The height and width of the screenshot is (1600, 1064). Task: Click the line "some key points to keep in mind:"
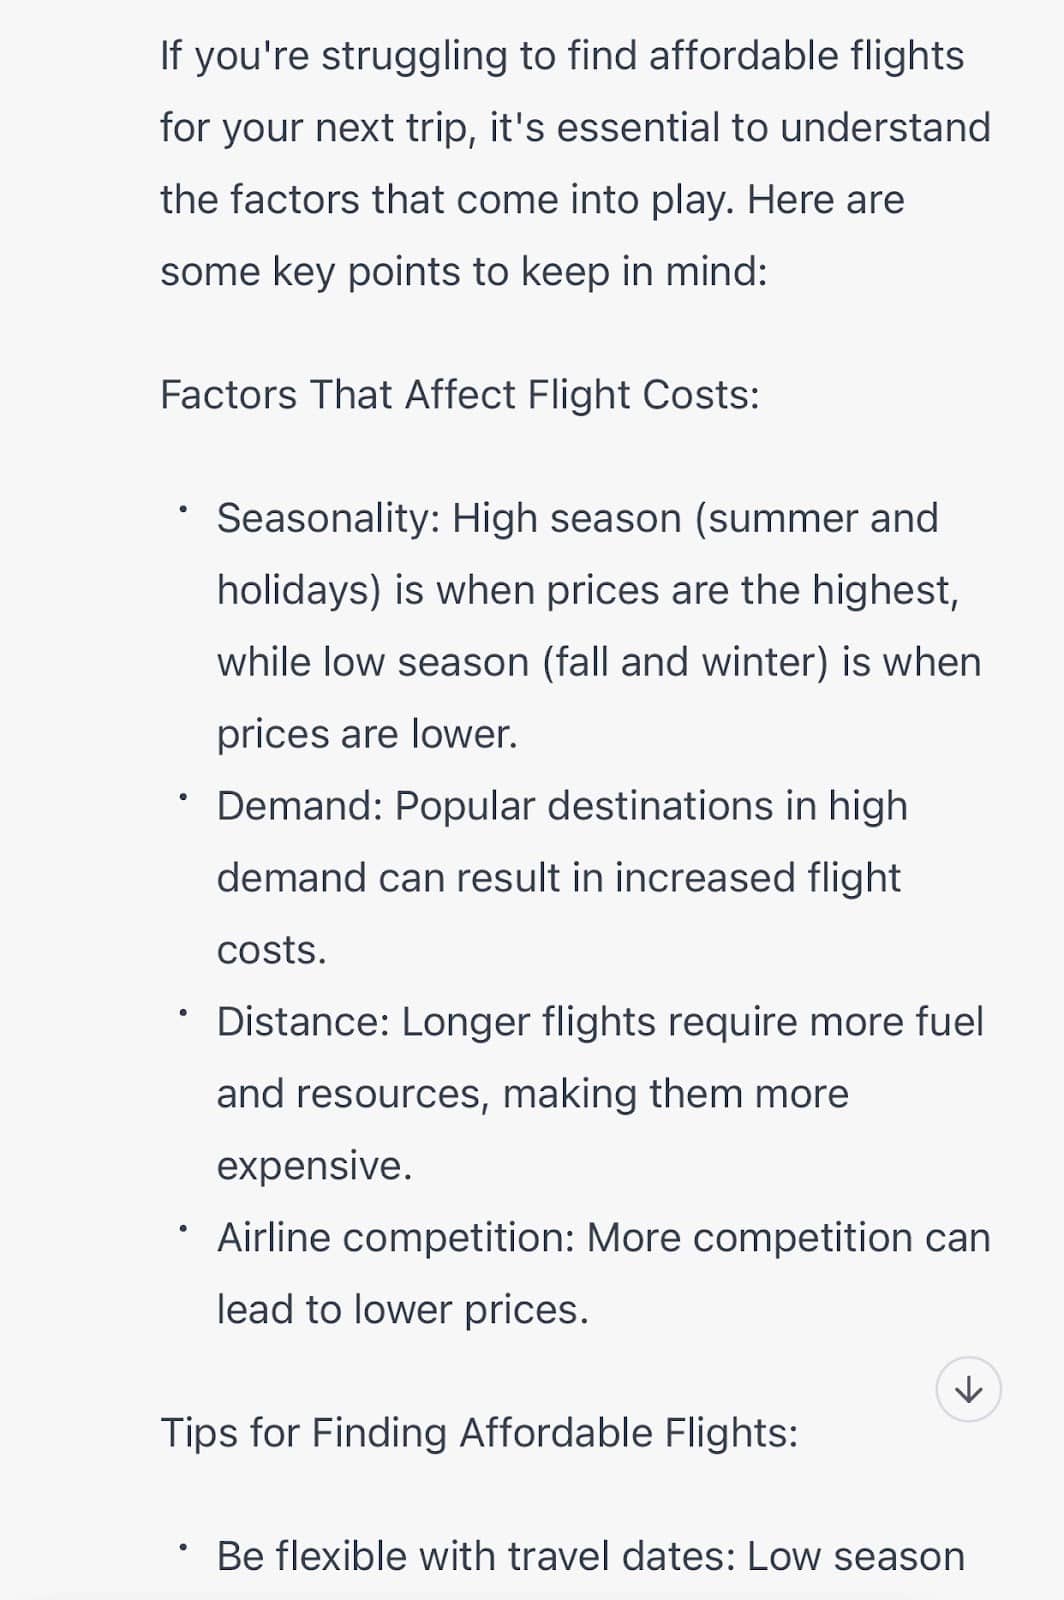pos(463,272)
